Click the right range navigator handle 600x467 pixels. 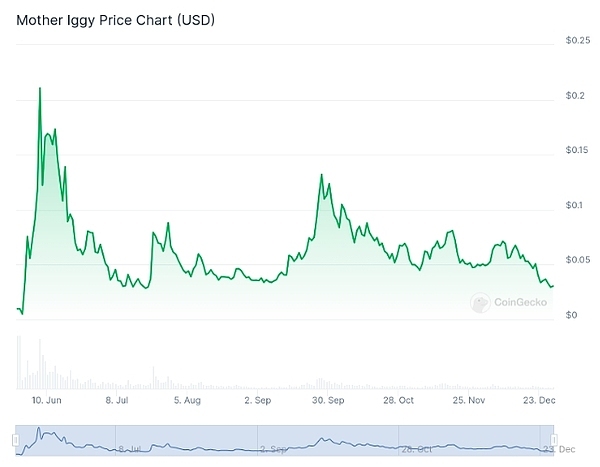pyautogui.click(x=551, y=440)
